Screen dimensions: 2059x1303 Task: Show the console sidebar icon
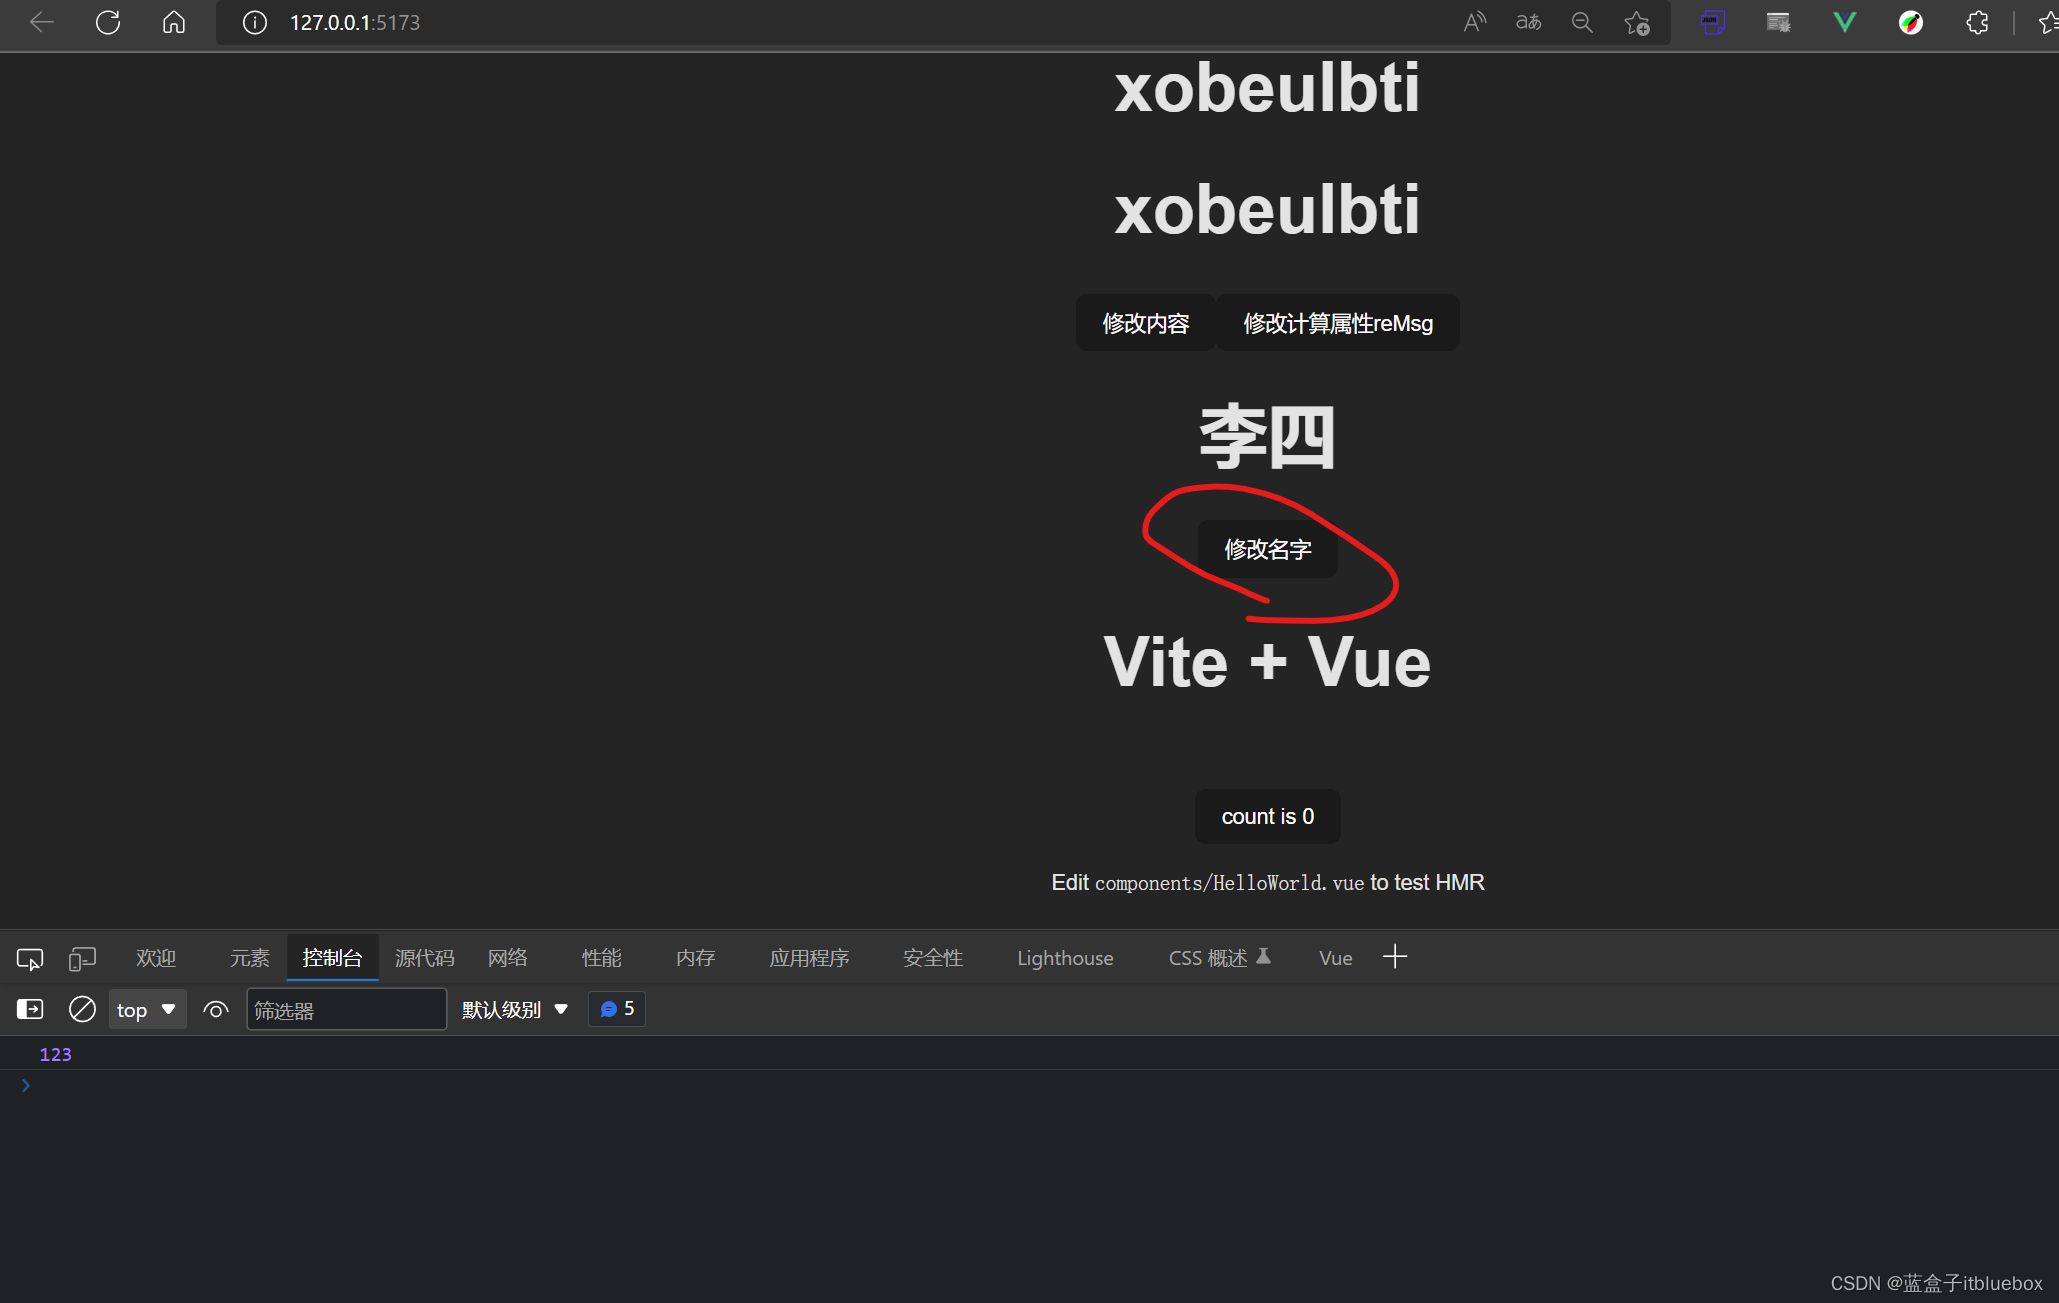(30, 1009)
